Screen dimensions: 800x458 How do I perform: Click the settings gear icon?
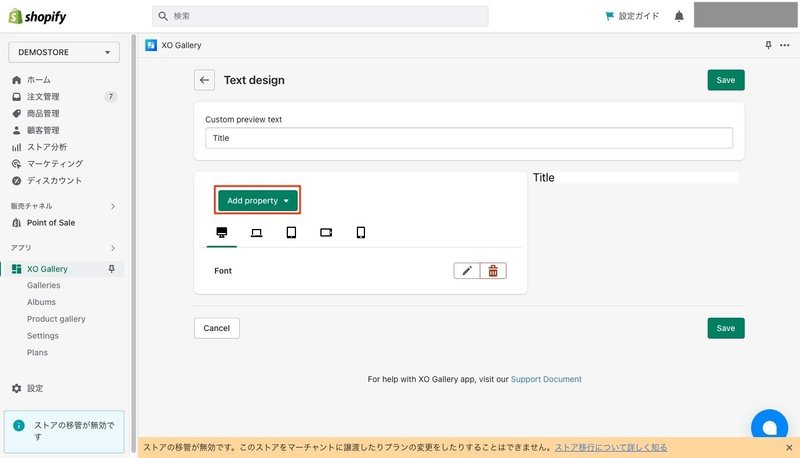pyautogui.click(x=16, y=389)
